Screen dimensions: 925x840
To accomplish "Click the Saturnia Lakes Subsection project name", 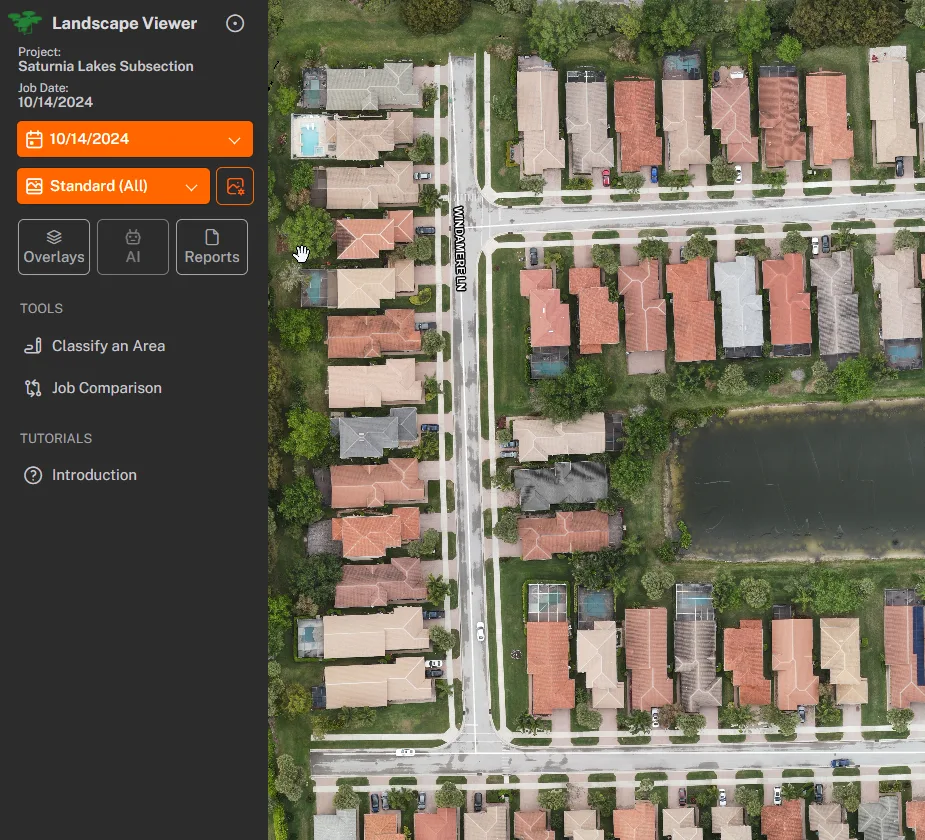I will [x=106, y=67].
